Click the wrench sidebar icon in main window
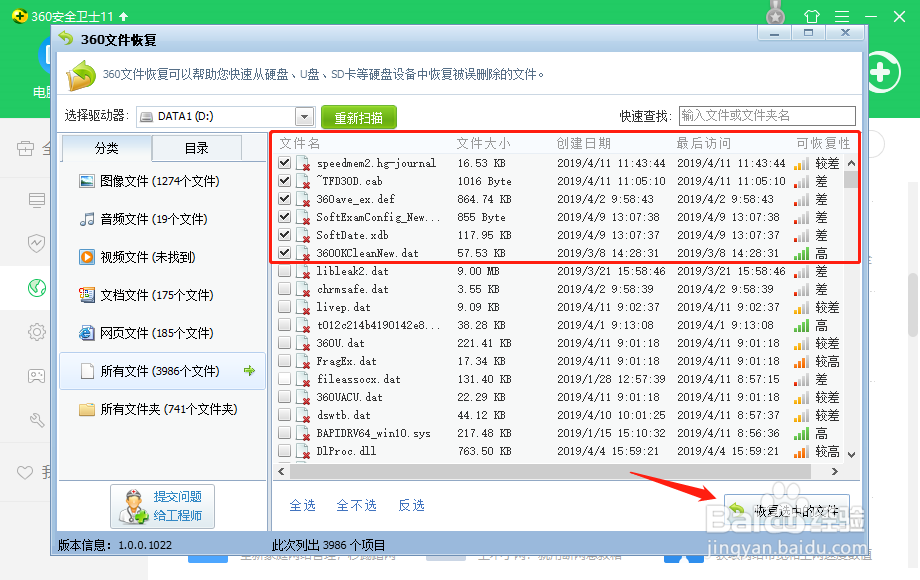The height and width of the screenshot is (580, 920). pos(36,420)
